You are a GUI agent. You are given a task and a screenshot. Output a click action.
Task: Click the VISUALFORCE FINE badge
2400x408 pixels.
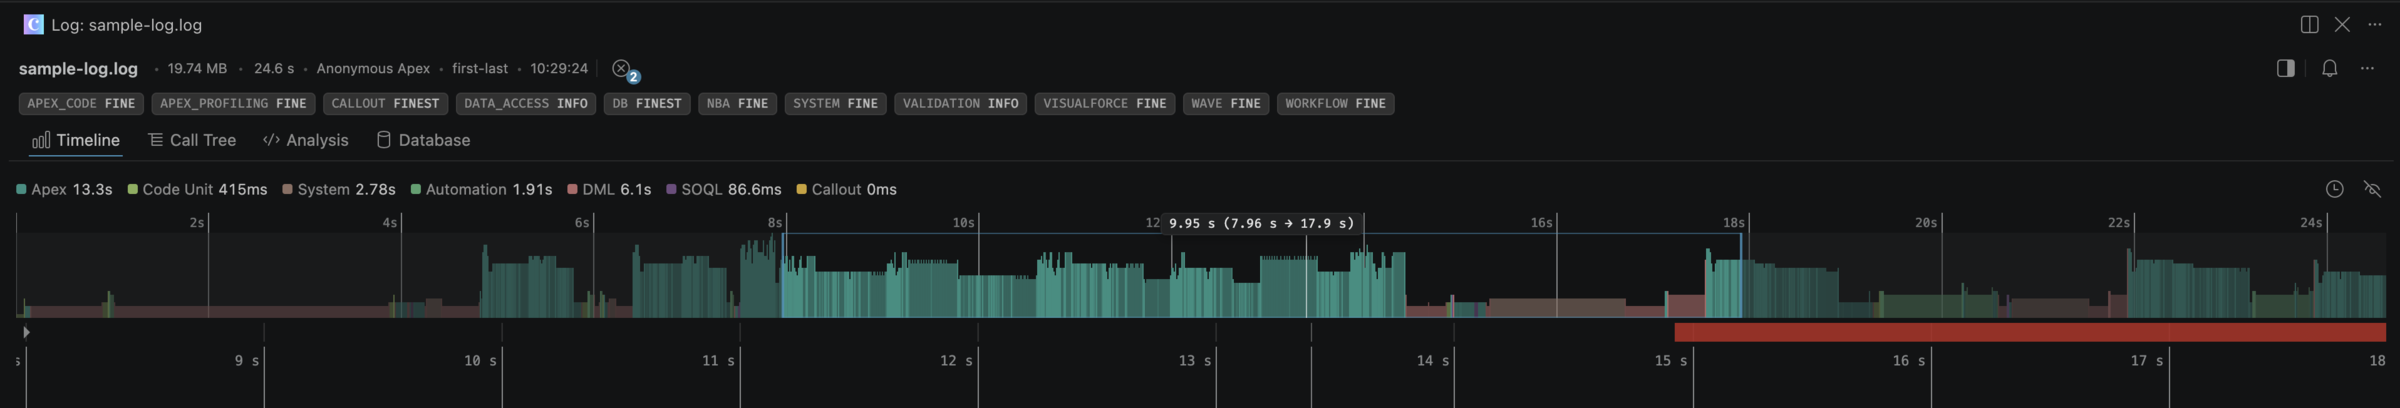tap(1105, 104)
